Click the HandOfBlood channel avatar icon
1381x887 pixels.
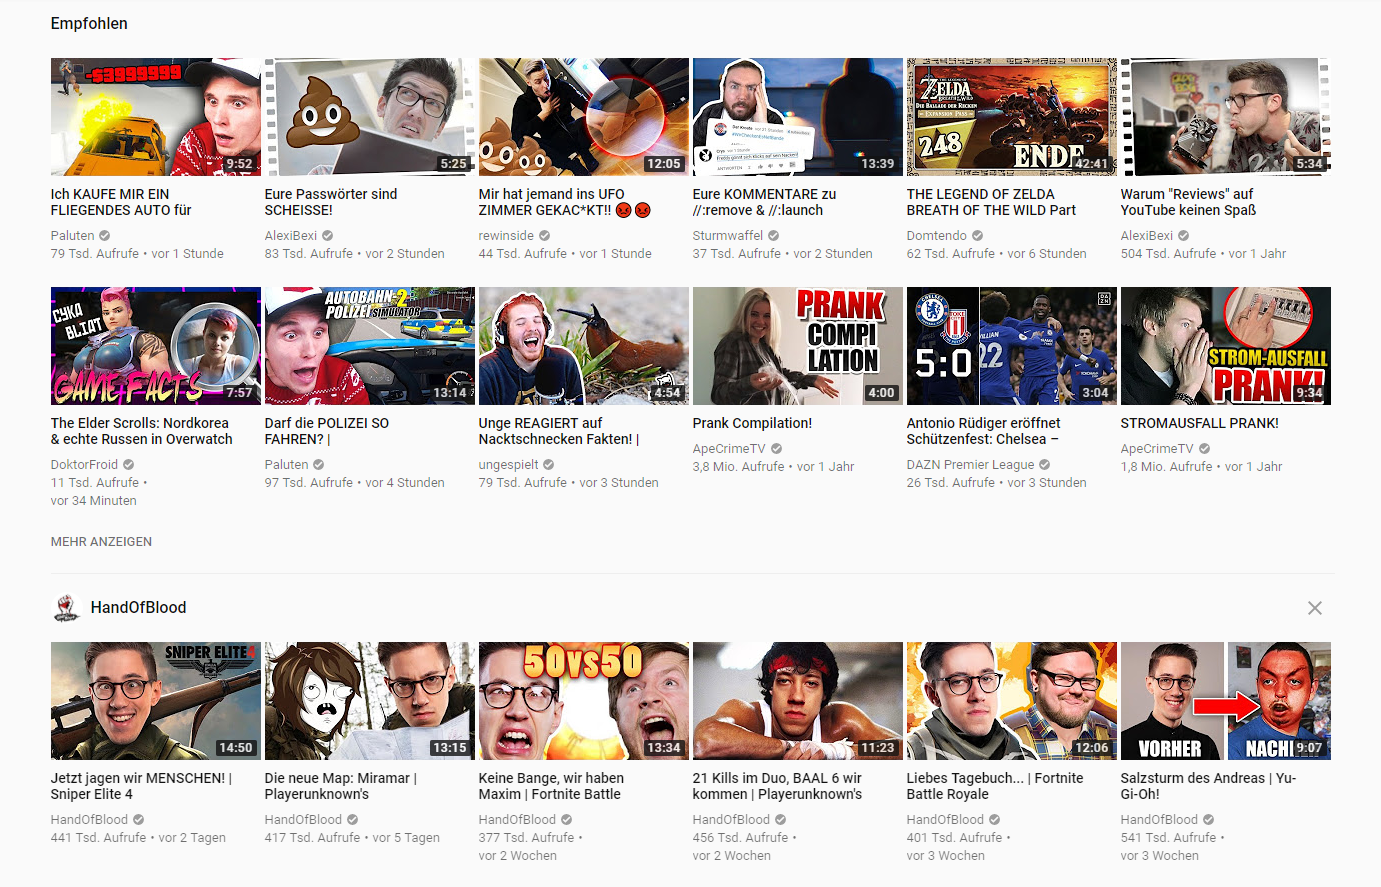point(66,608)
